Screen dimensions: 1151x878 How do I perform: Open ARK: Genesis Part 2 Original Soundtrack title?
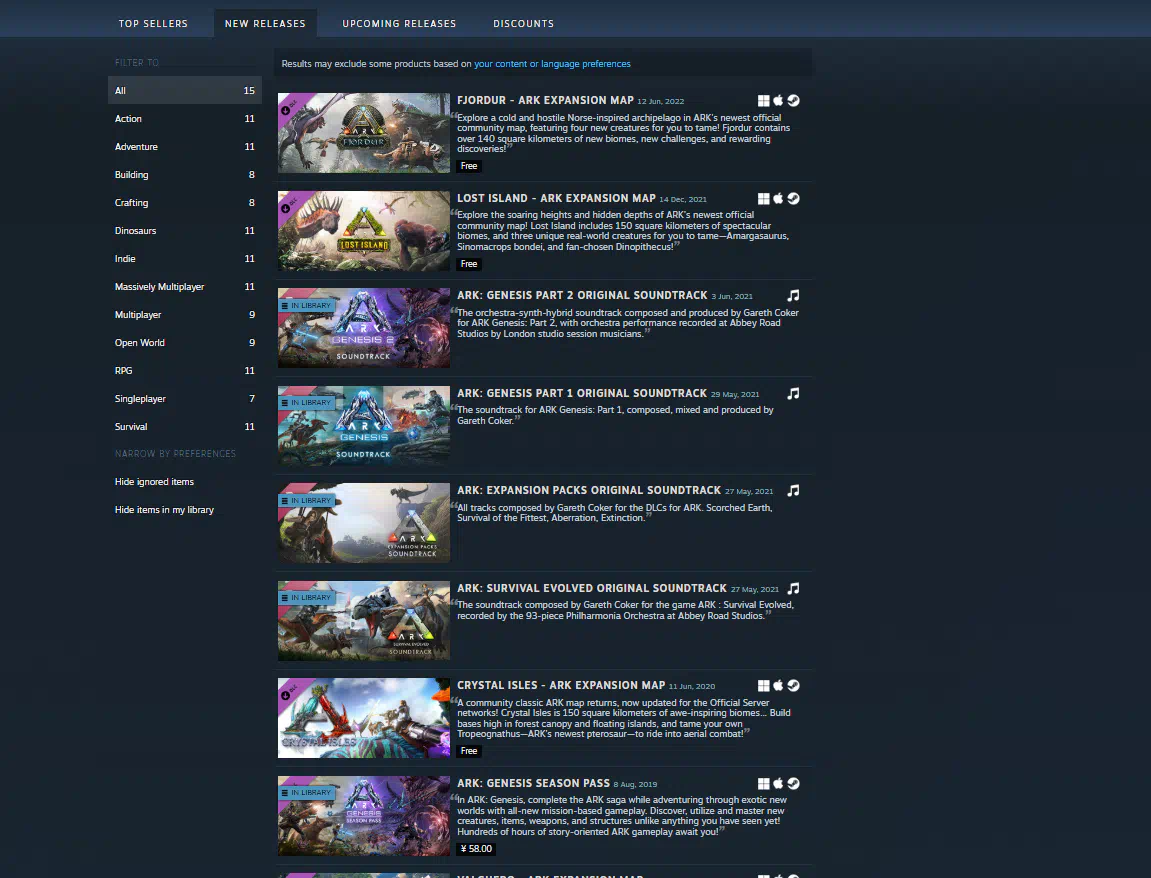coord(582,295)
